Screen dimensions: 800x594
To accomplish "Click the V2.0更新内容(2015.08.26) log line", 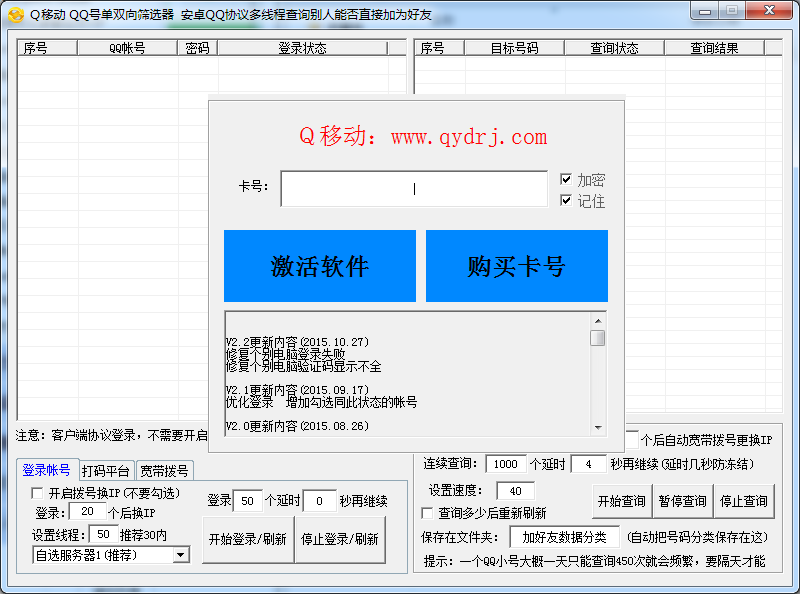I will (x=297, y=426).
